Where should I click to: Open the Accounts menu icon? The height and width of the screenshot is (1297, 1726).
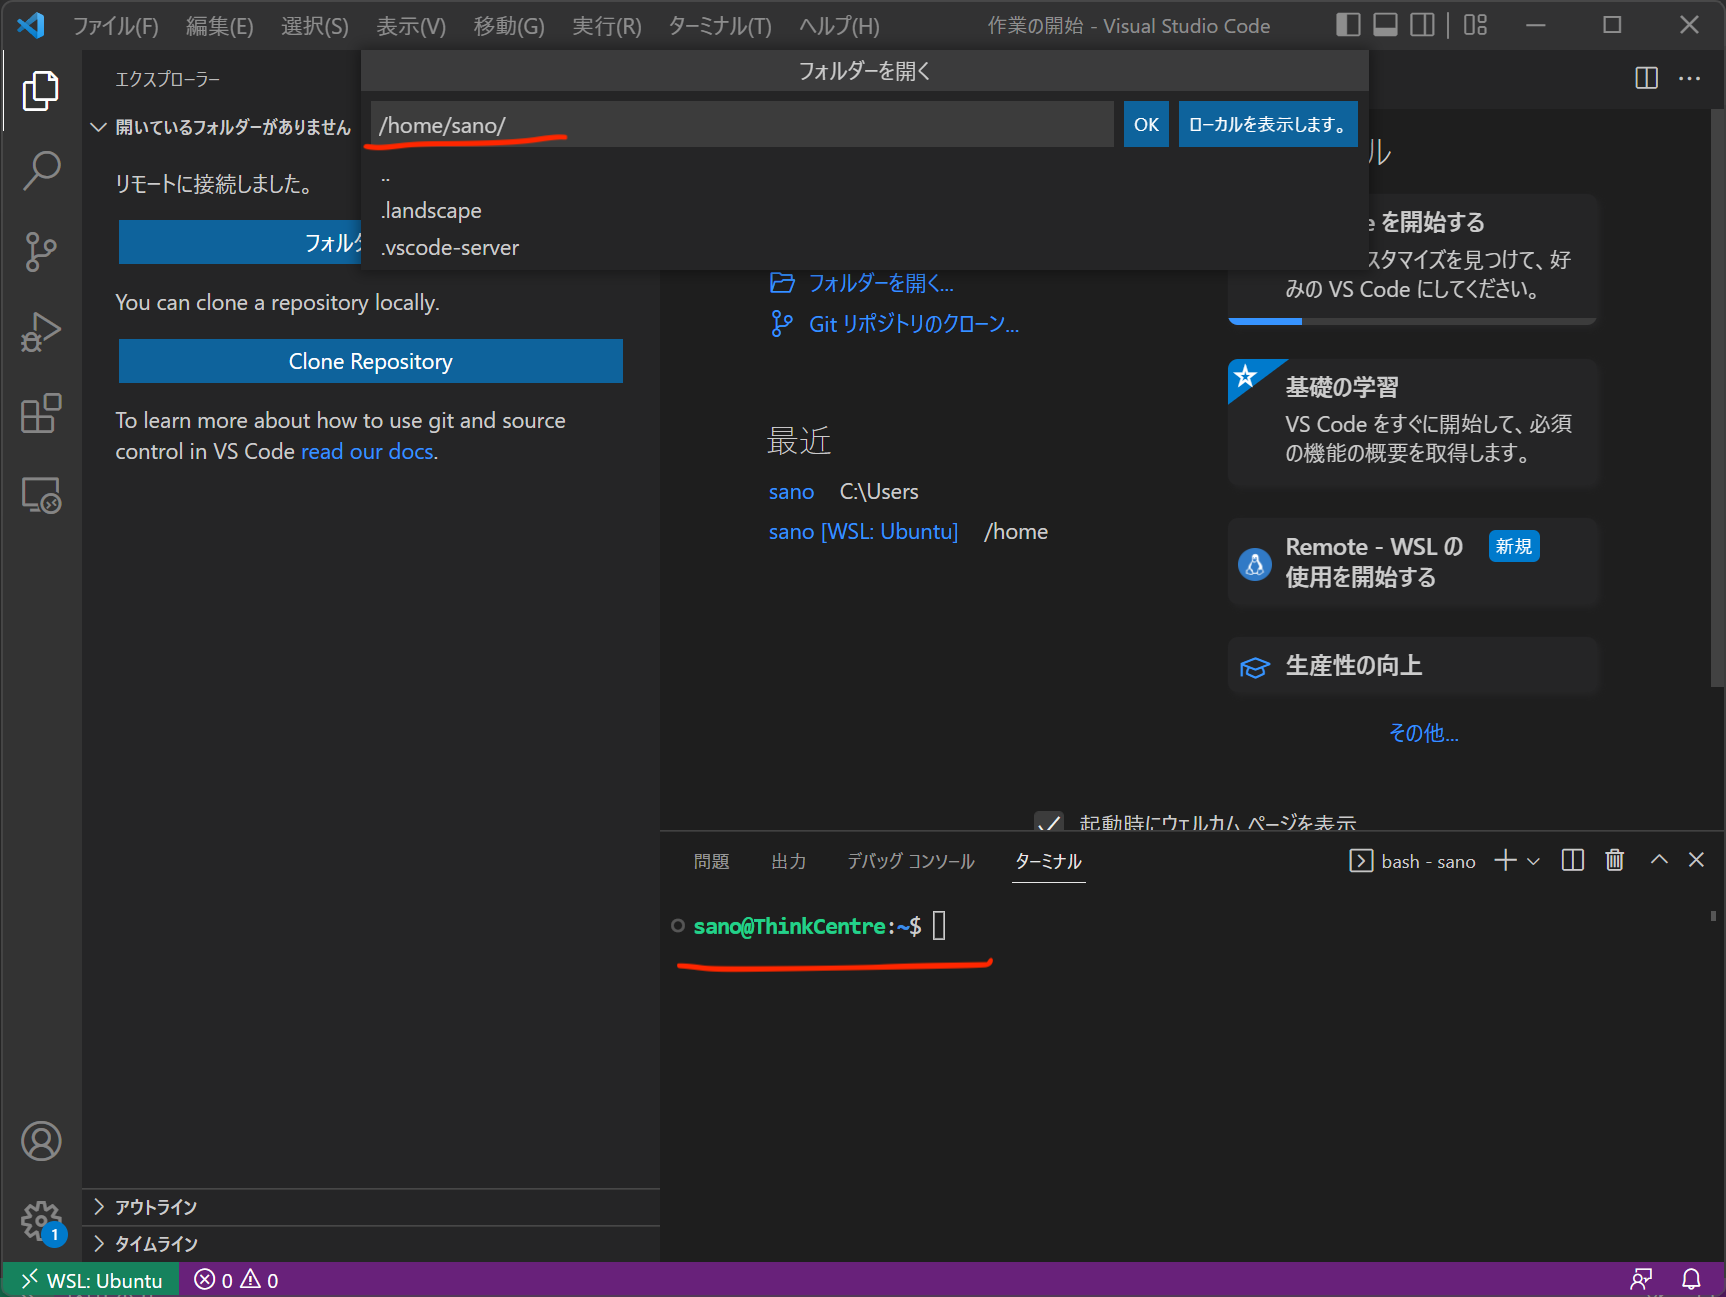[41, 1141]
